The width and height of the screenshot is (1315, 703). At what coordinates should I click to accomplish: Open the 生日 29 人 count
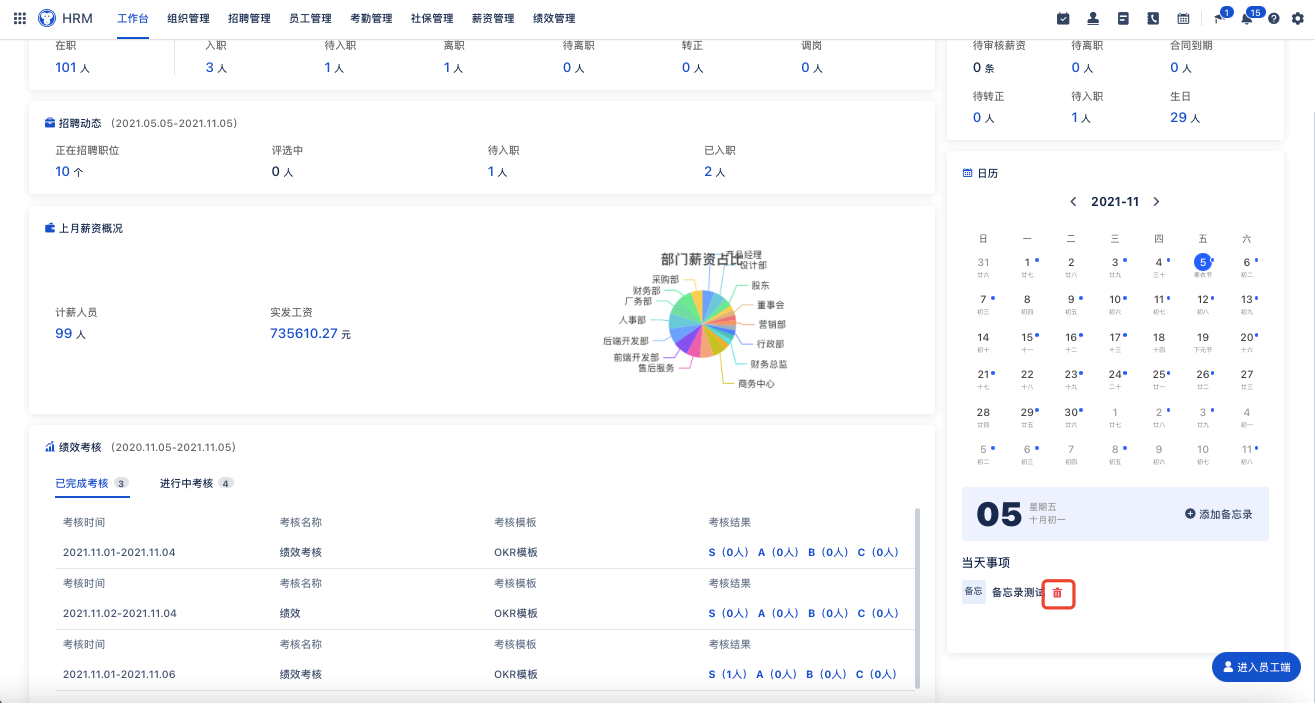[1185, 118]
